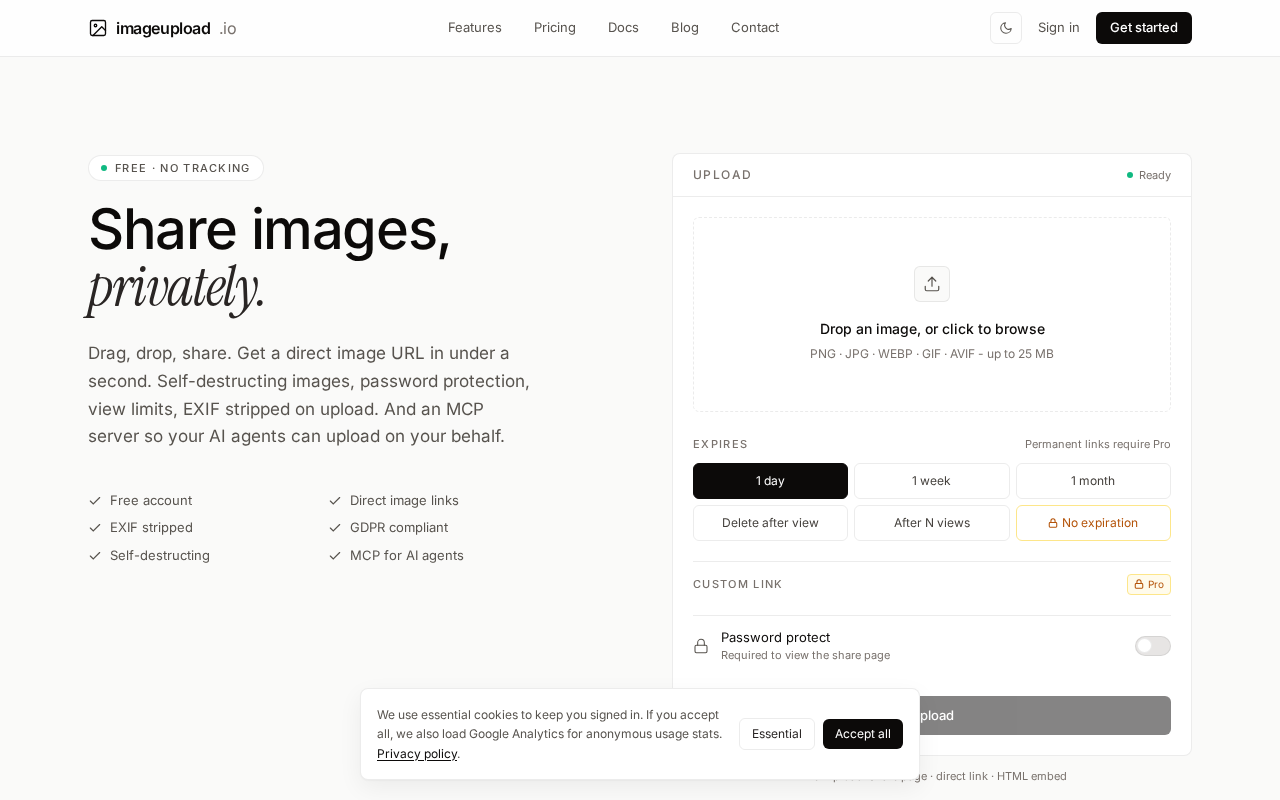The image size is (1280, 800).
Task: Choose Essential cookies only
Action: tap(777, 734)
